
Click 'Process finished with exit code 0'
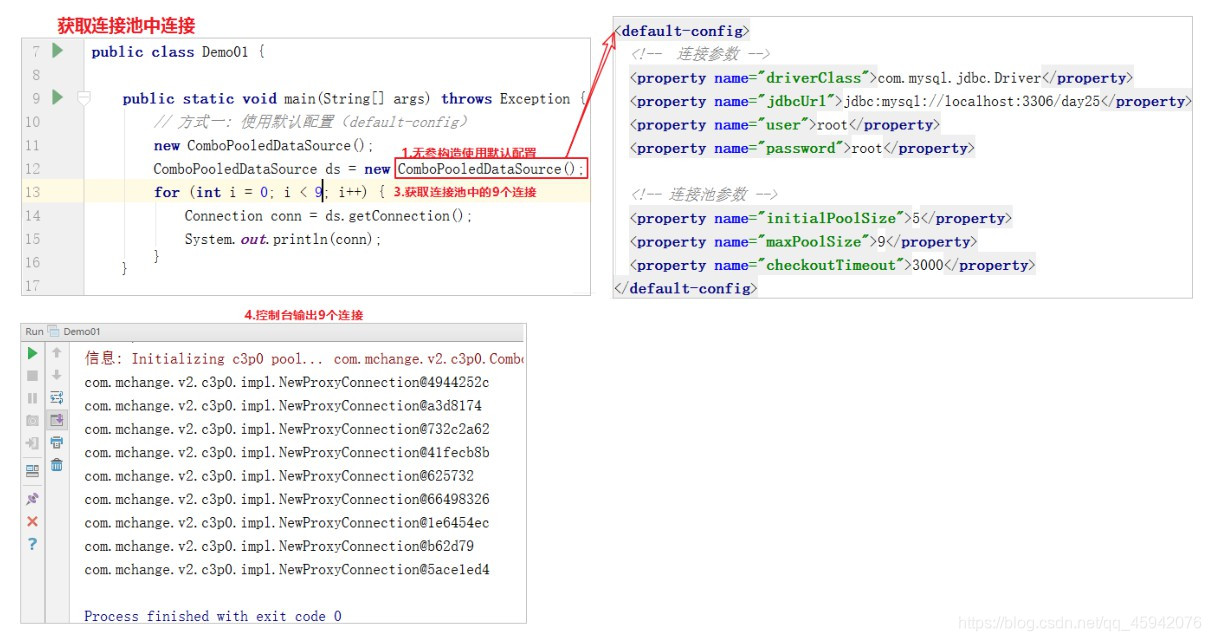click(x=213, y=616)
